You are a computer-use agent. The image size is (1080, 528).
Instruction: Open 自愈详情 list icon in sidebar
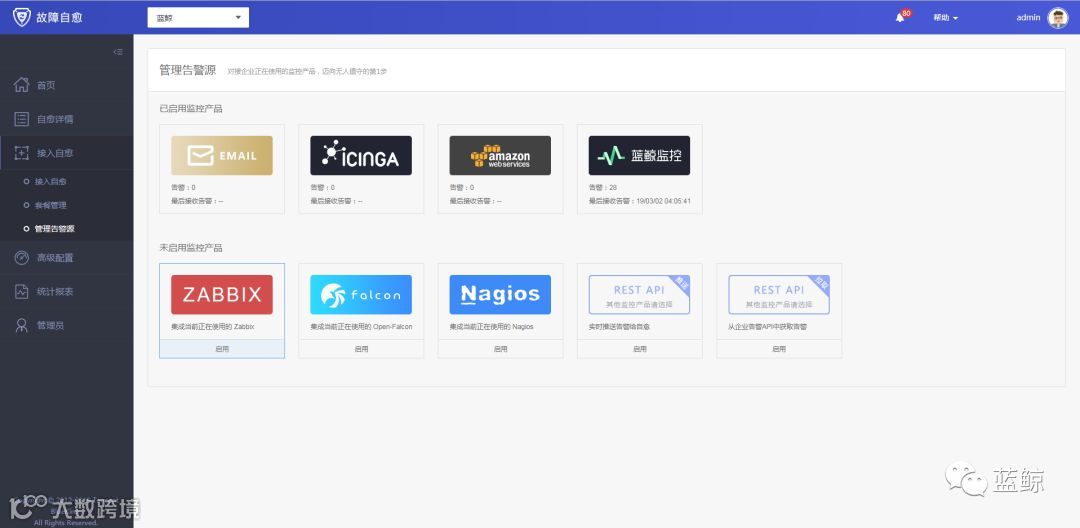[x=22, y=119]
